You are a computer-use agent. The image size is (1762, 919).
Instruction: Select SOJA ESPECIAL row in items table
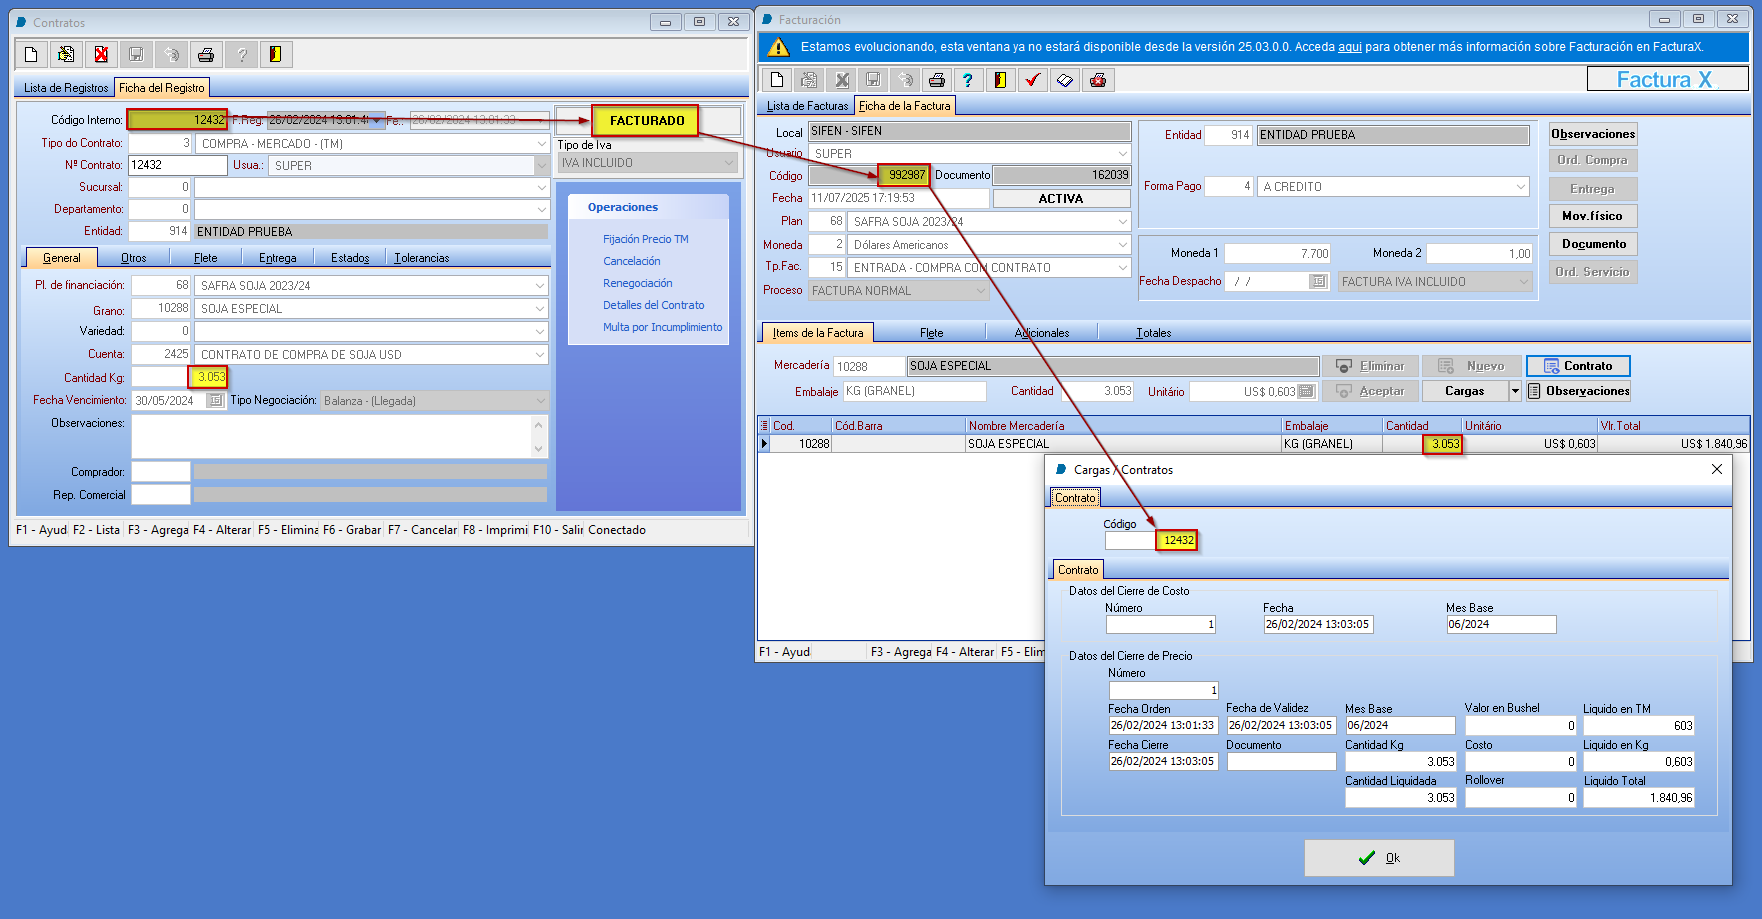(1253, 444)
